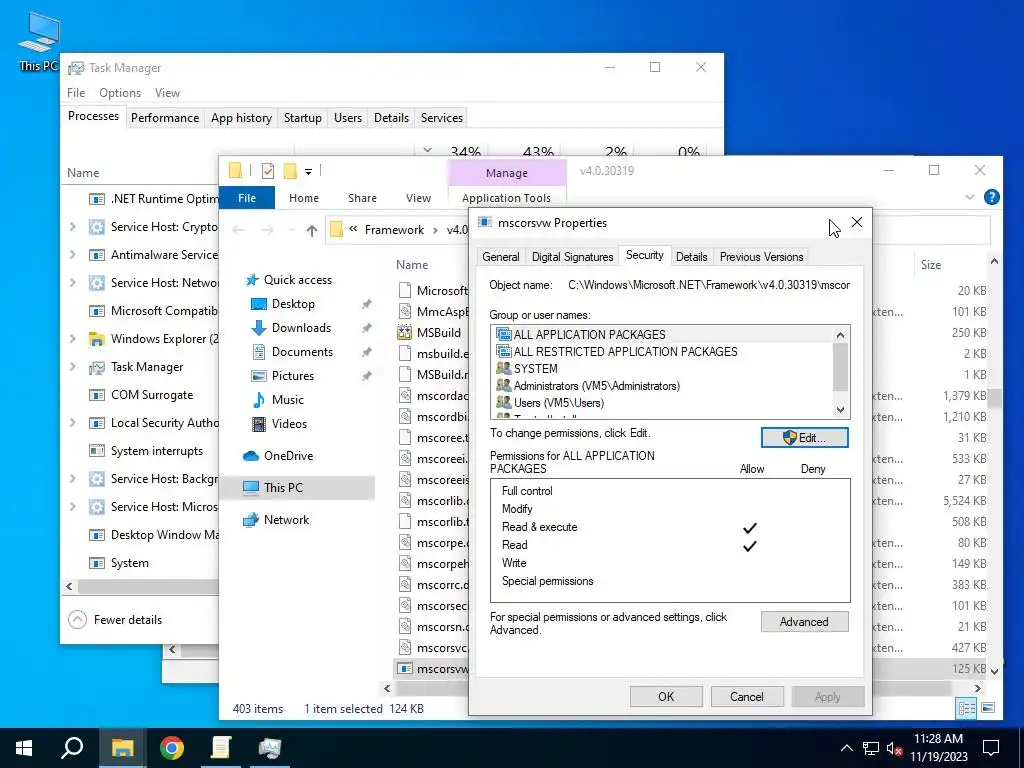
Task: Launch Chrome from the taskbar
Action: click(172, 748)
